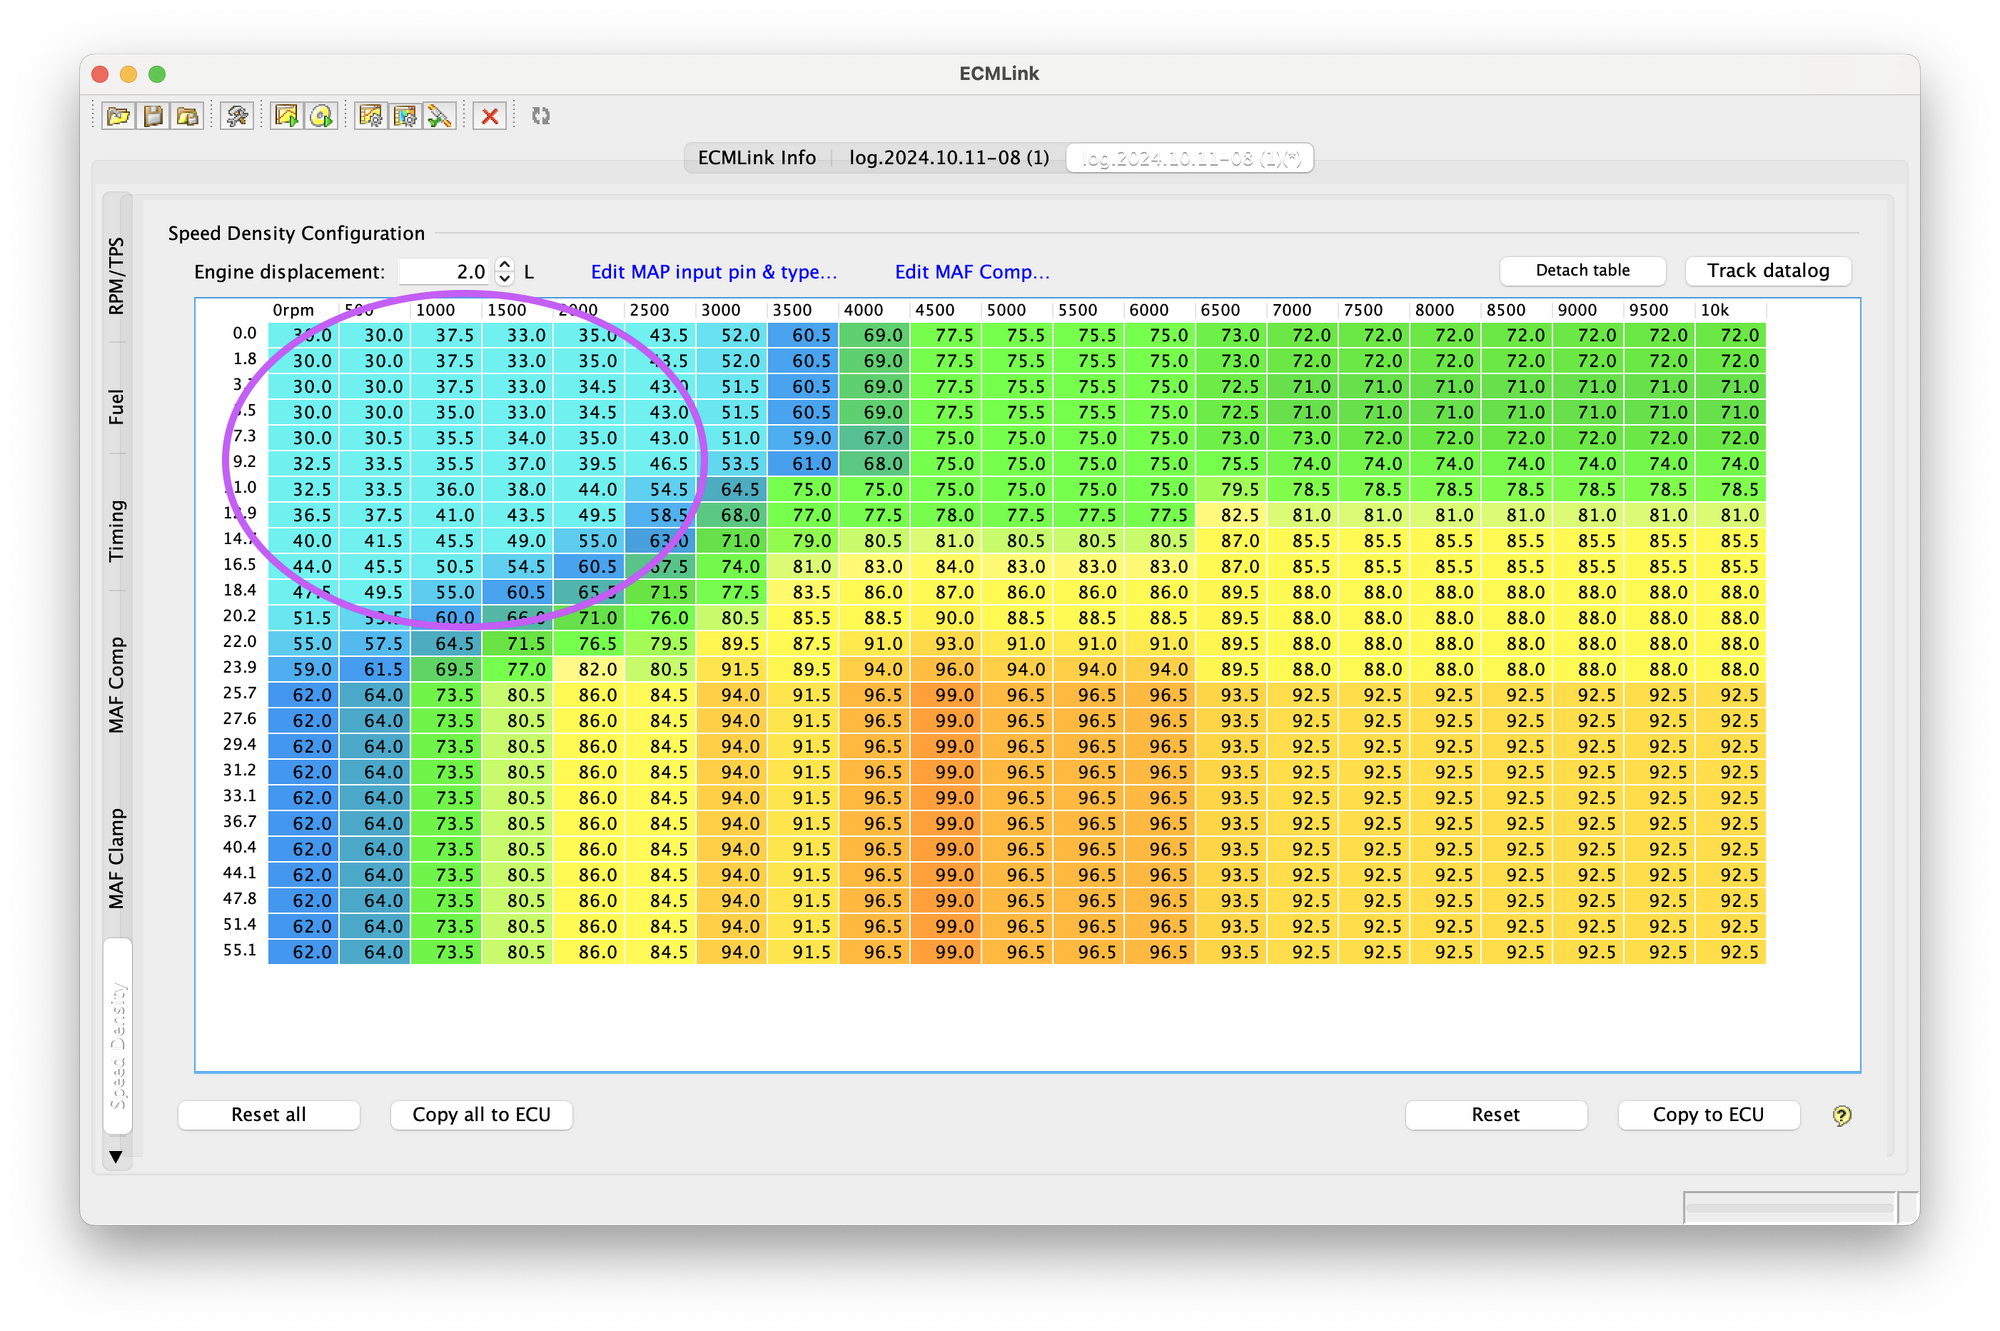Screen dimensions: 2000x1331
Task: Select cell 87.0 in row 14.7
Action: 1231,541
